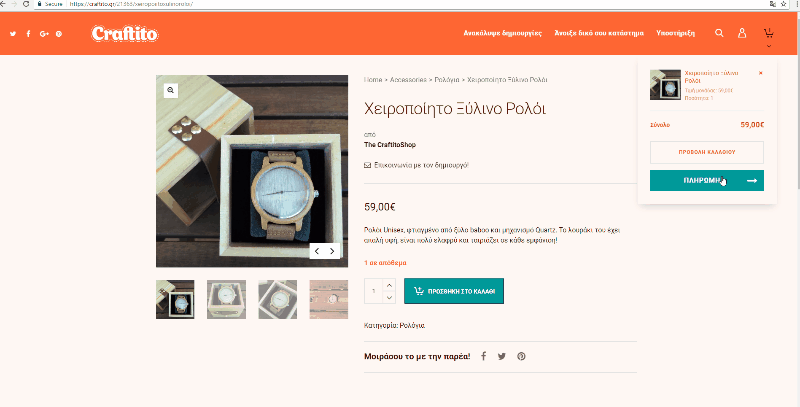Open the Google Plus header icon
The width and height of the screenshot is (800, 407).
(44, 34)
